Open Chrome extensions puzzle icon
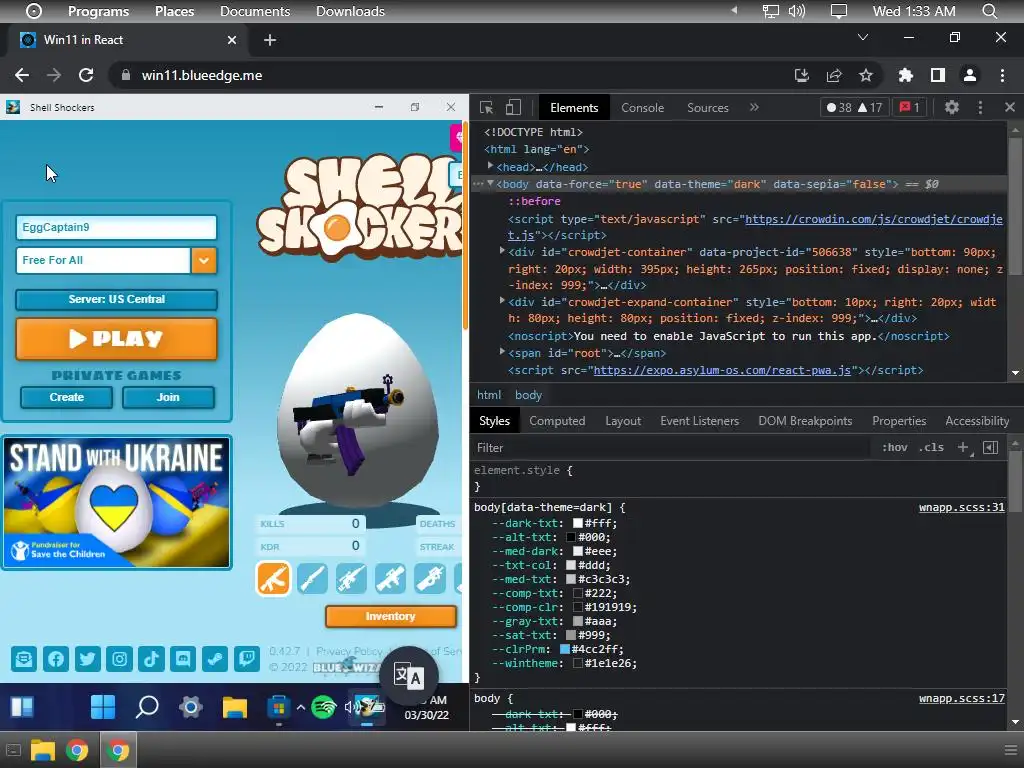 (x=906, y=75)
